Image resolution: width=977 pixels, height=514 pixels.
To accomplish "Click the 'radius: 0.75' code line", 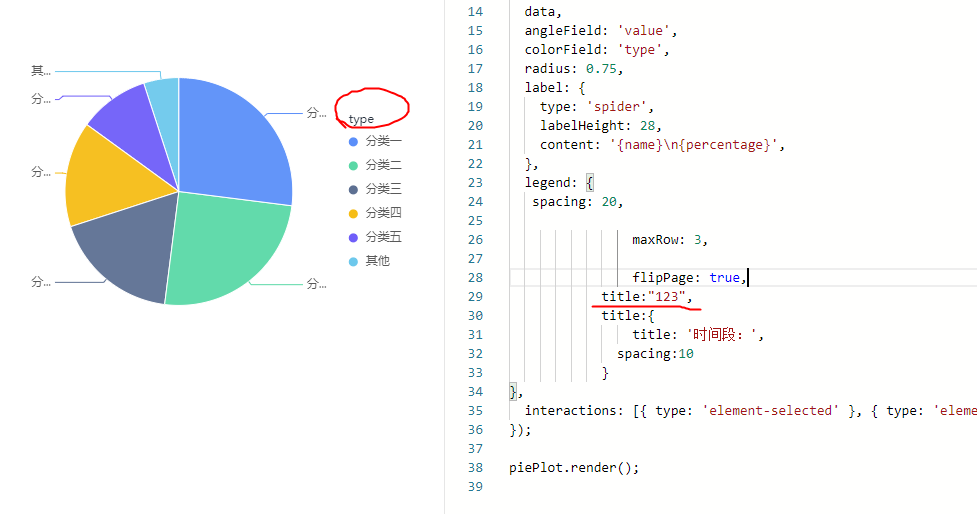I will coord(574,69).
